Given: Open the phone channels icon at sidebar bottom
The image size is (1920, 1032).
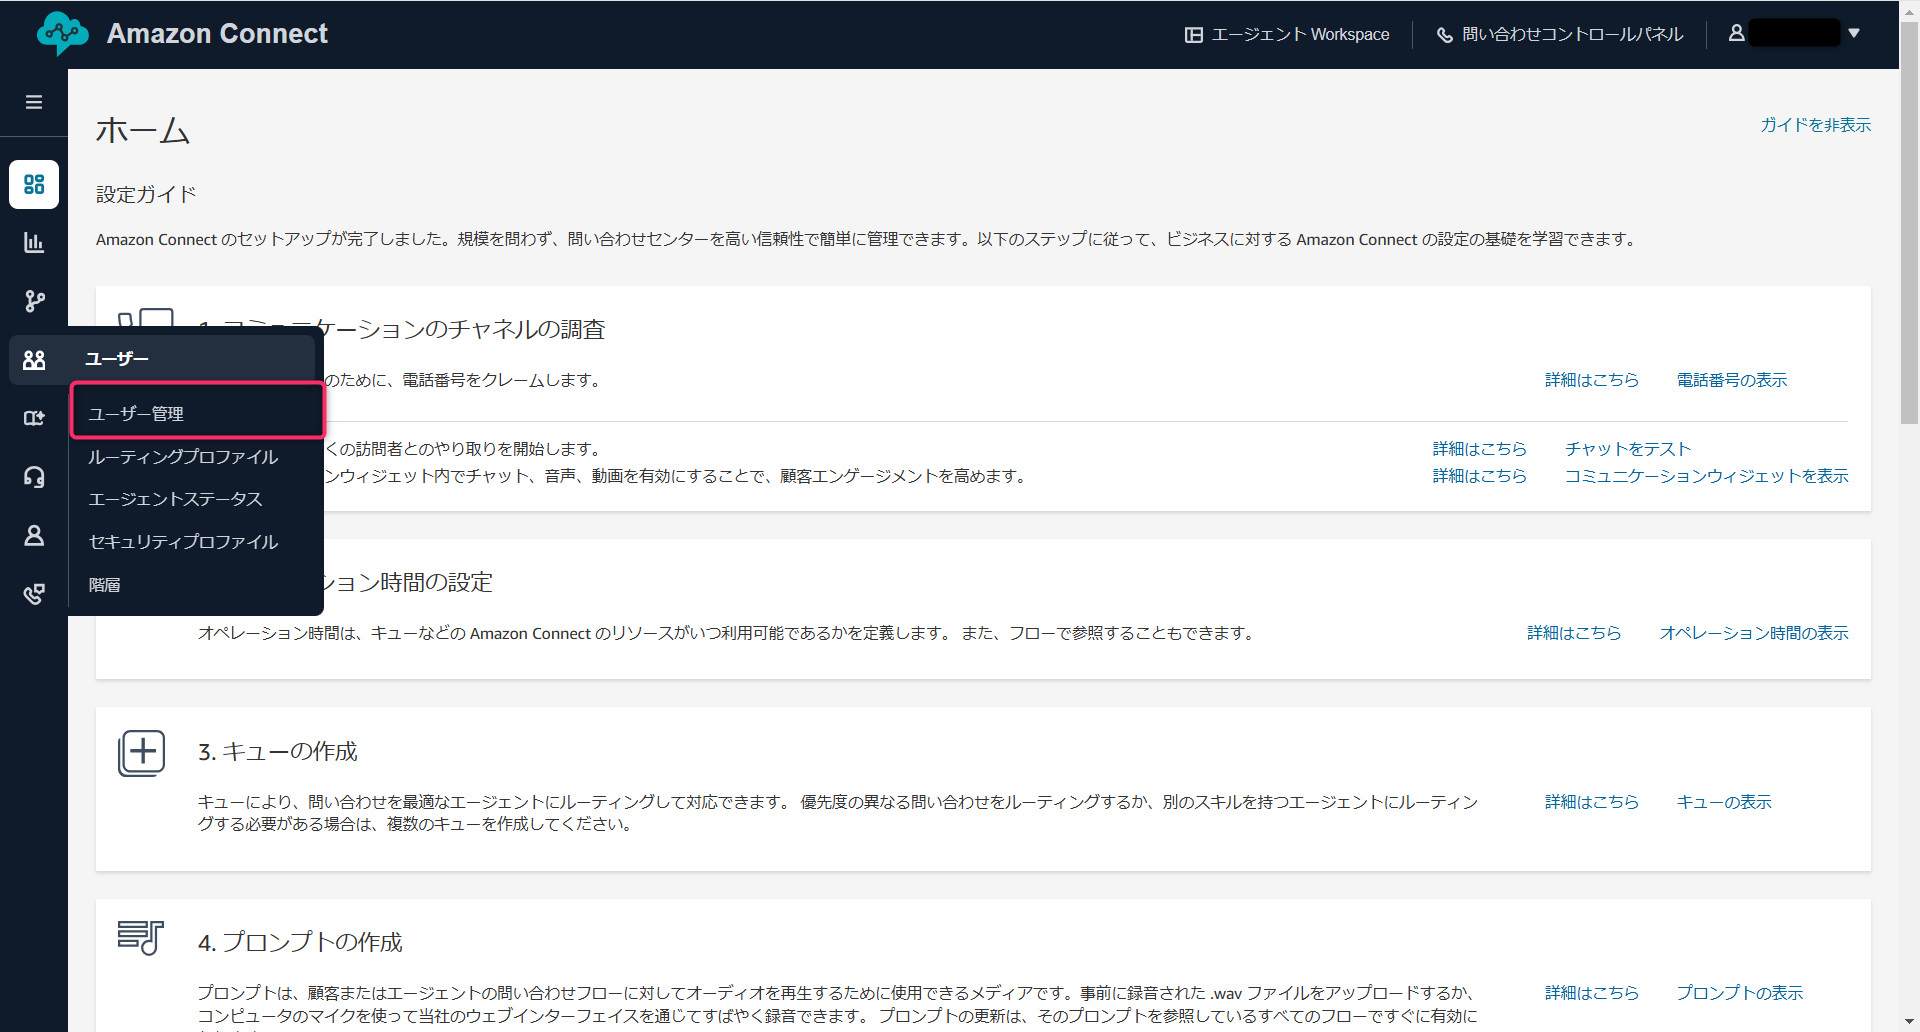Looking at the screenshot, I should (x=34, y=595).
